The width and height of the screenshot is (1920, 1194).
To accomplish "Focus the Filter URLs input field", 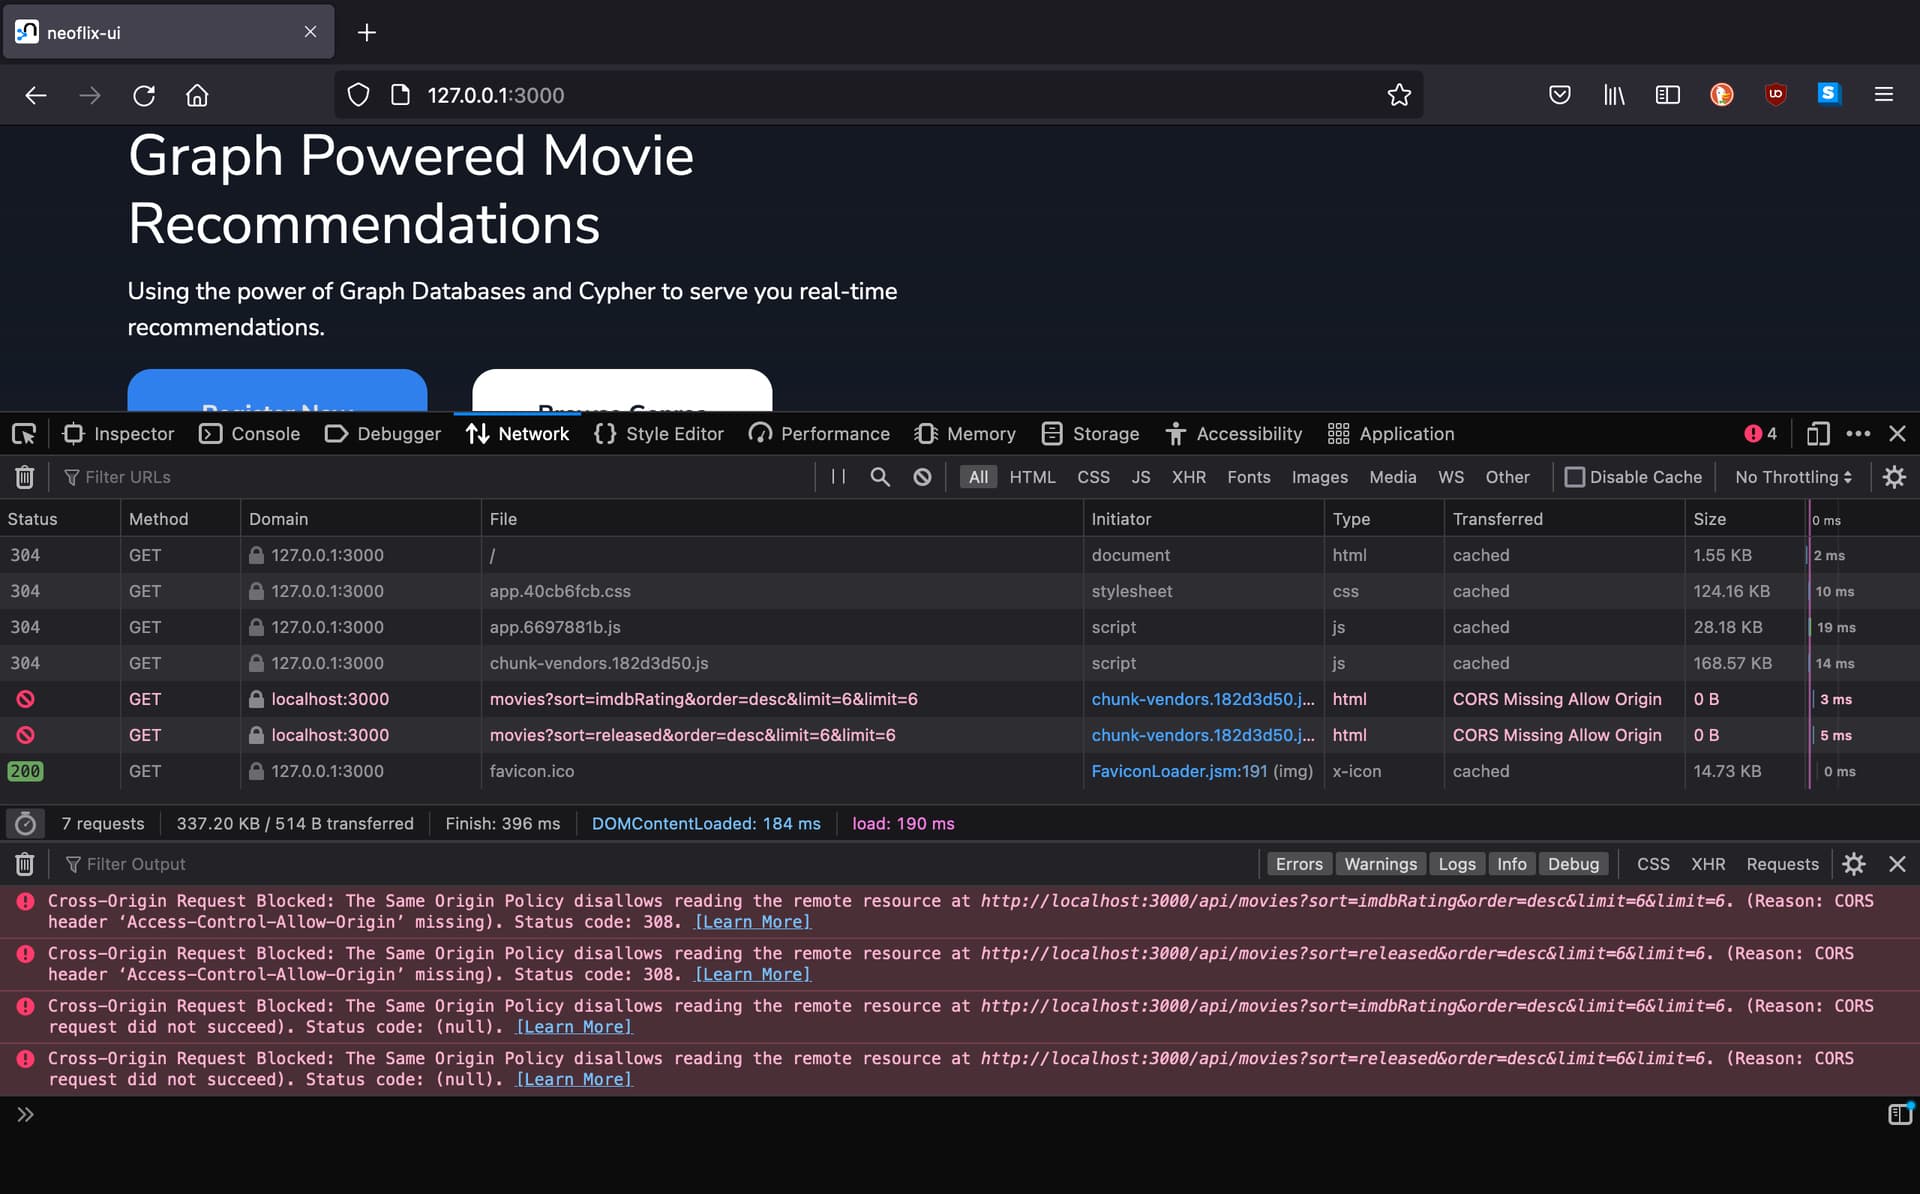I will click(435, 477).
